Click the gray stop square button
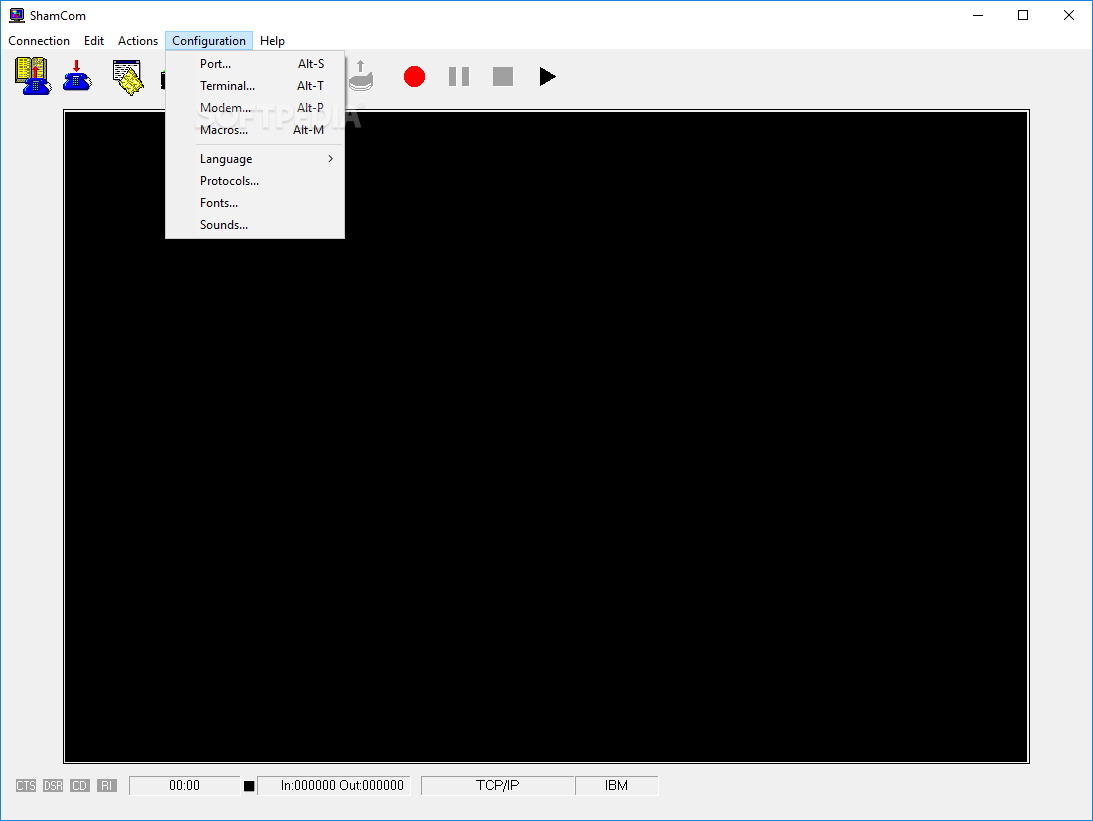The height and width of the screenshot is (821, 1093). (x=503, y=77)
